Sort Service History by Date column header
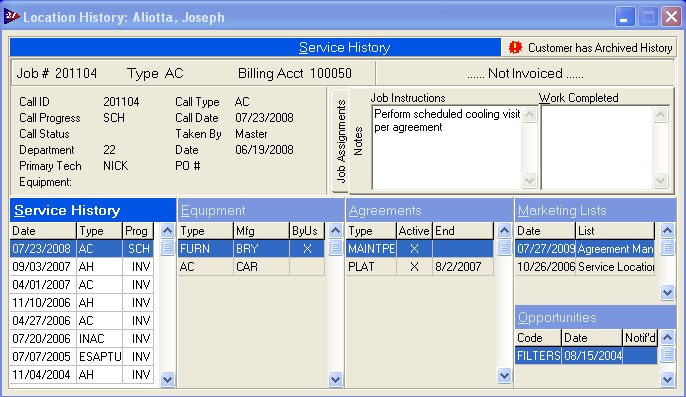This screenshot has width=686, height=397. click(43, 231)
